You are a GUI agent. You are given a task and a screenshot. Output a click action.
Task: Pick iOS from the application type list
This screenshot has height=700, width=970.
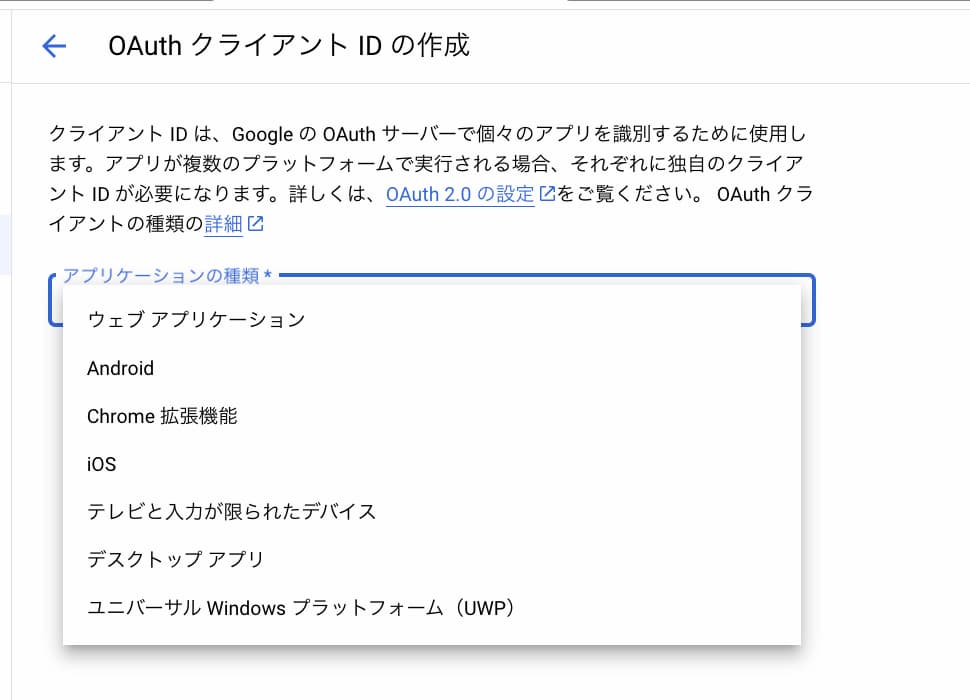(x=100, y=463)
